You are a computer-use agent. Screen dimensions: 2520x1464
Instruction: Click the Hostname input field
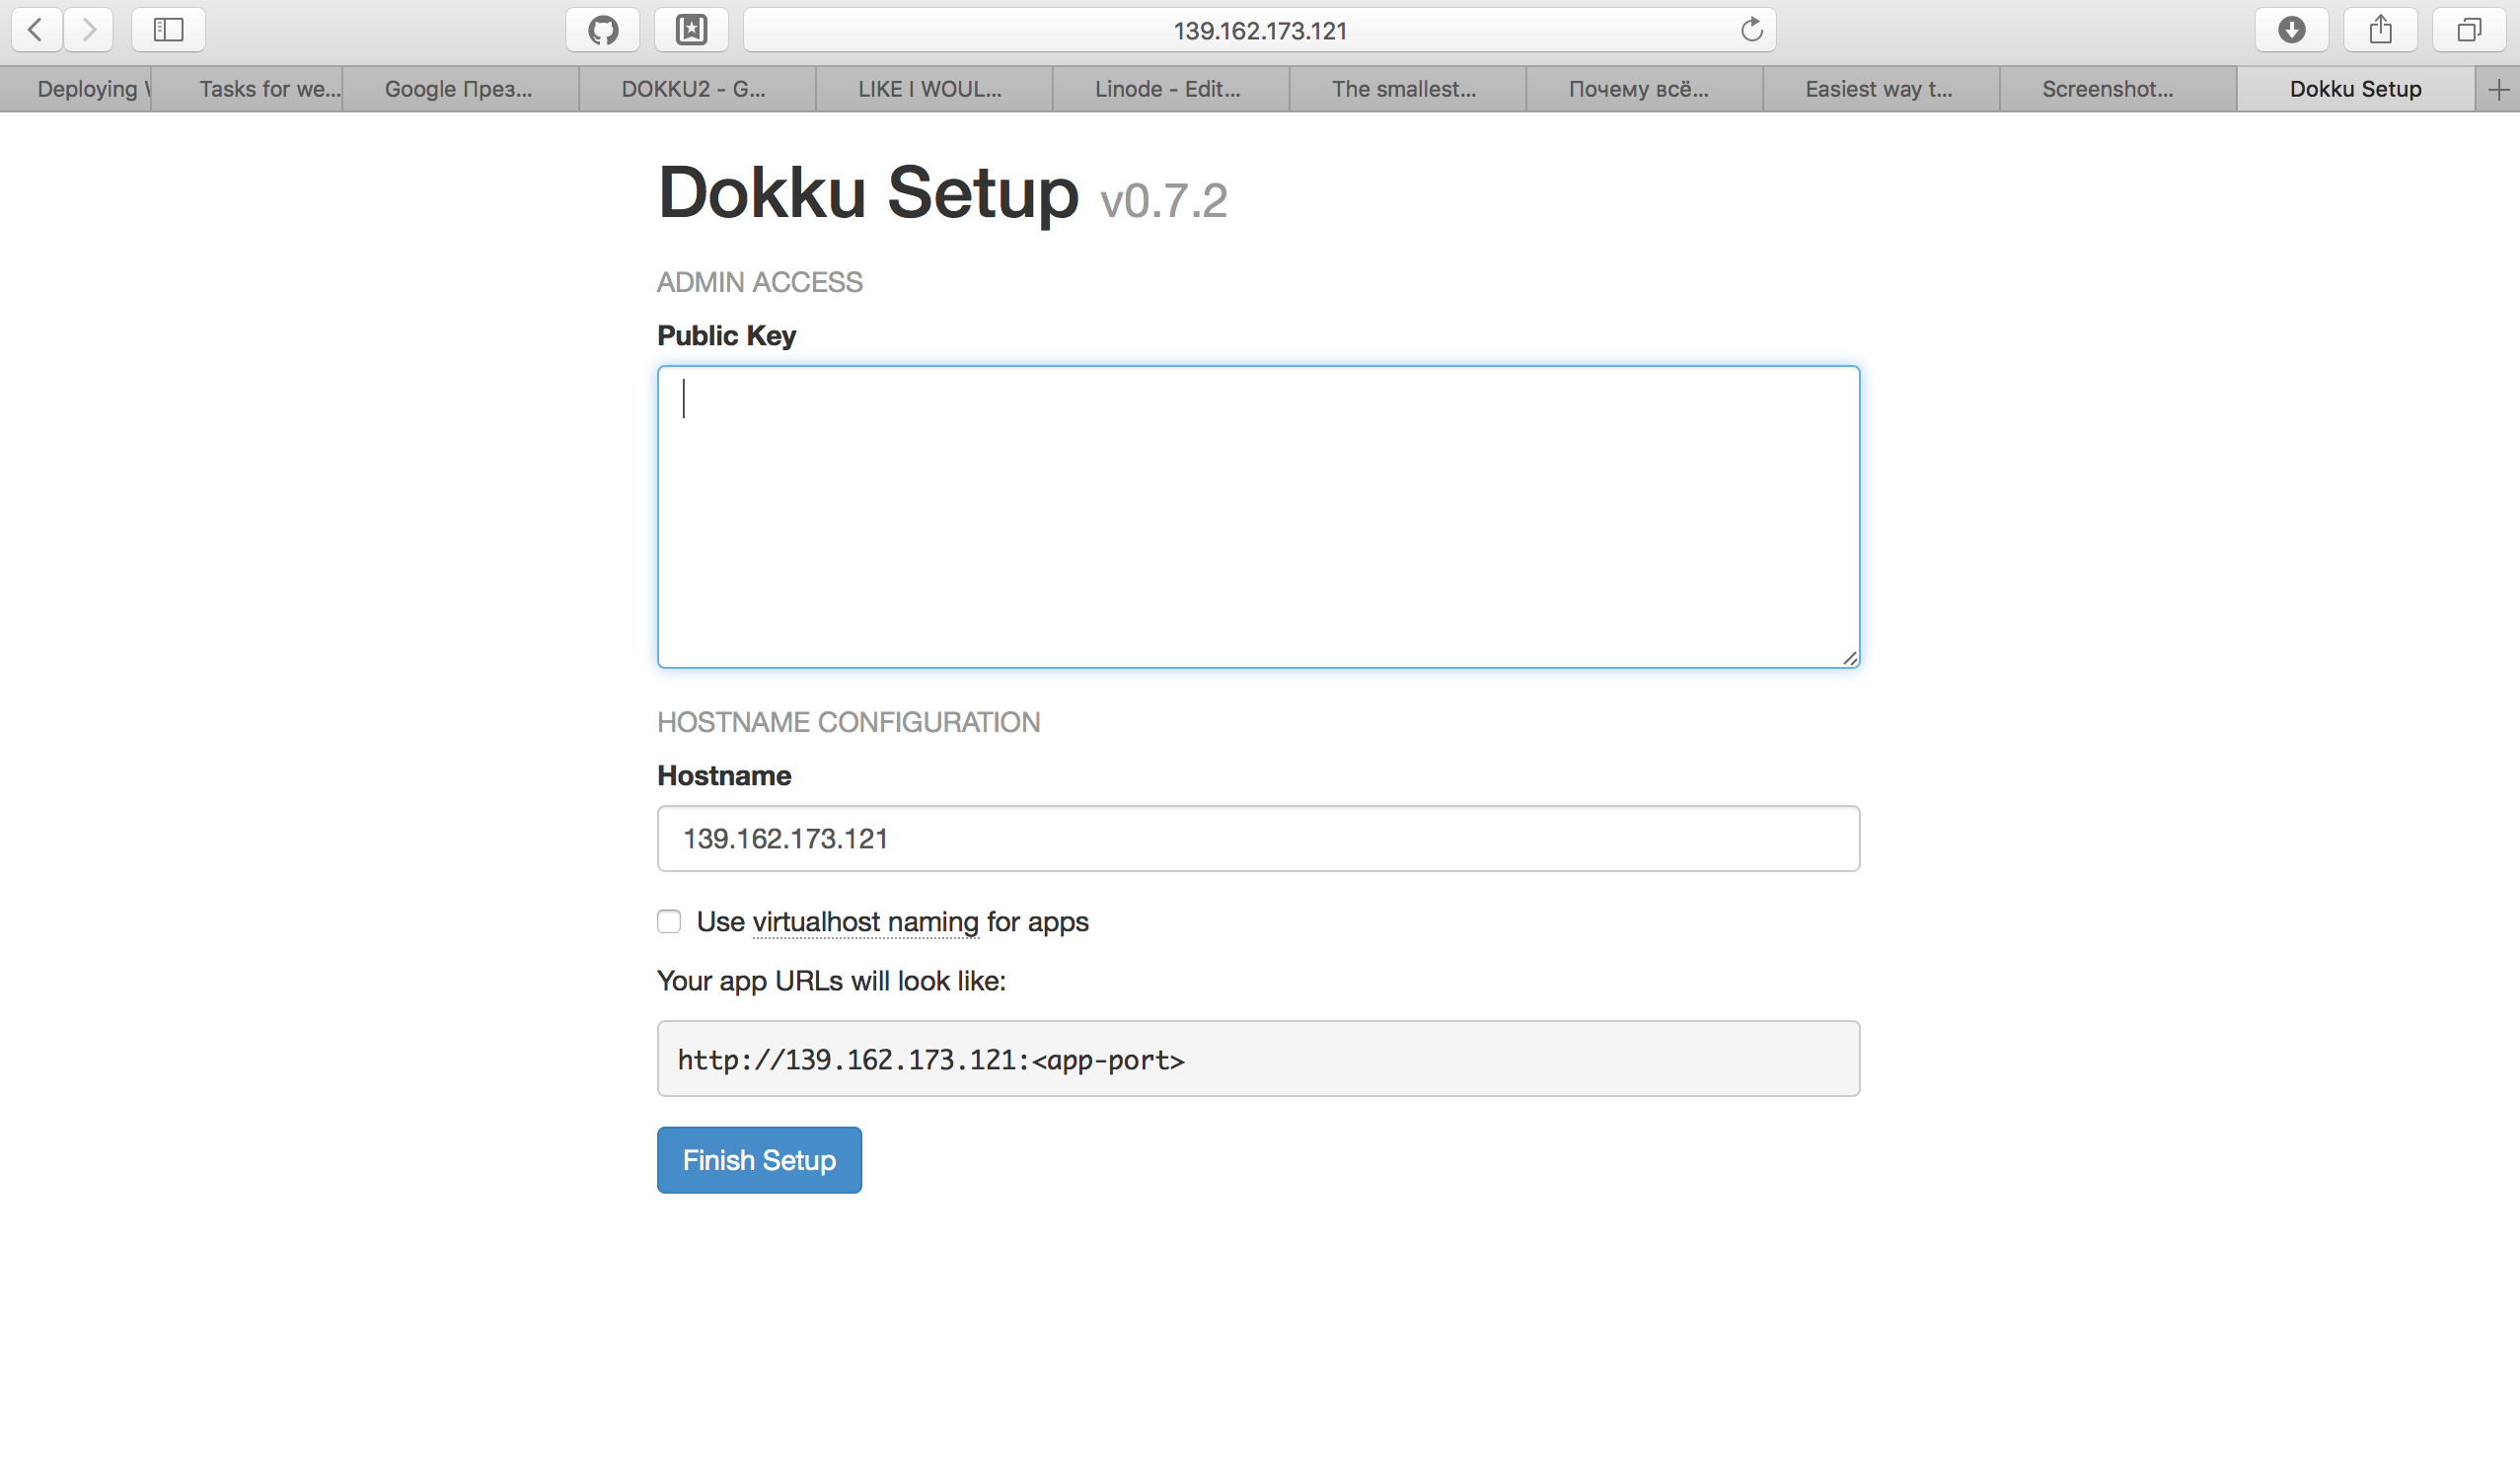1258,838
